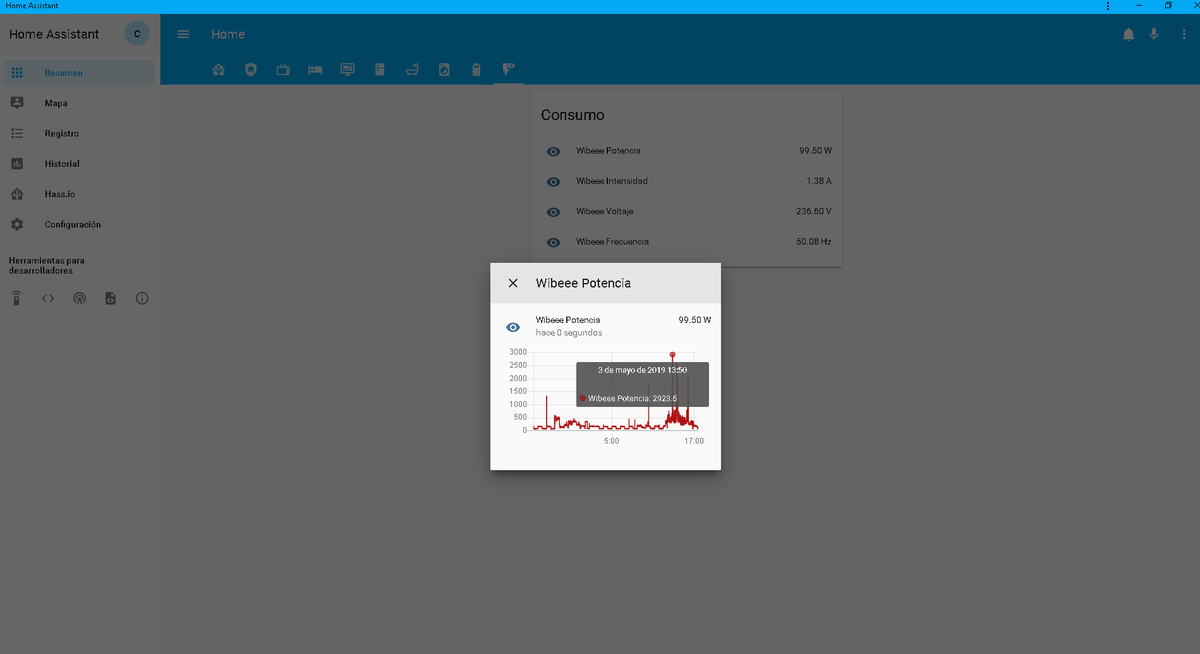The image size is (1200, 654).
Task: Select the bedroom bed tab
Action: [x=315, y=69]
